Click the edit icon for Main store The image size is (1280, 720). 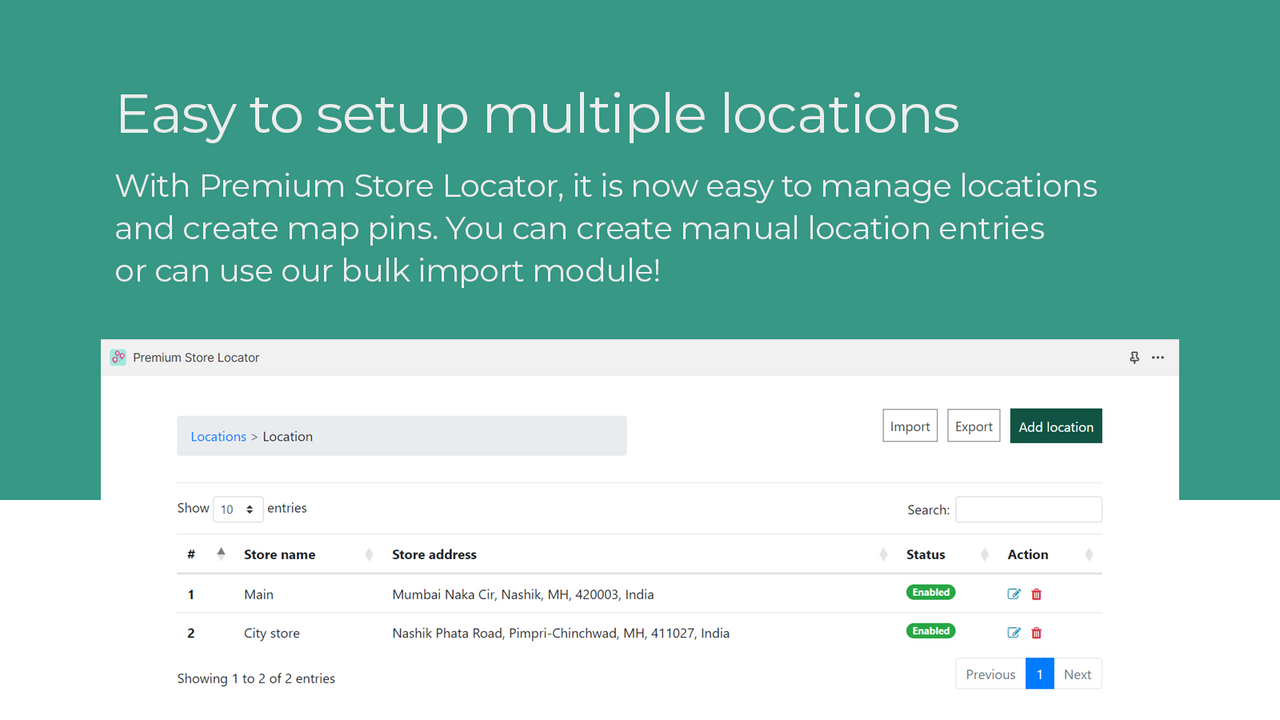coord(1014,593)
